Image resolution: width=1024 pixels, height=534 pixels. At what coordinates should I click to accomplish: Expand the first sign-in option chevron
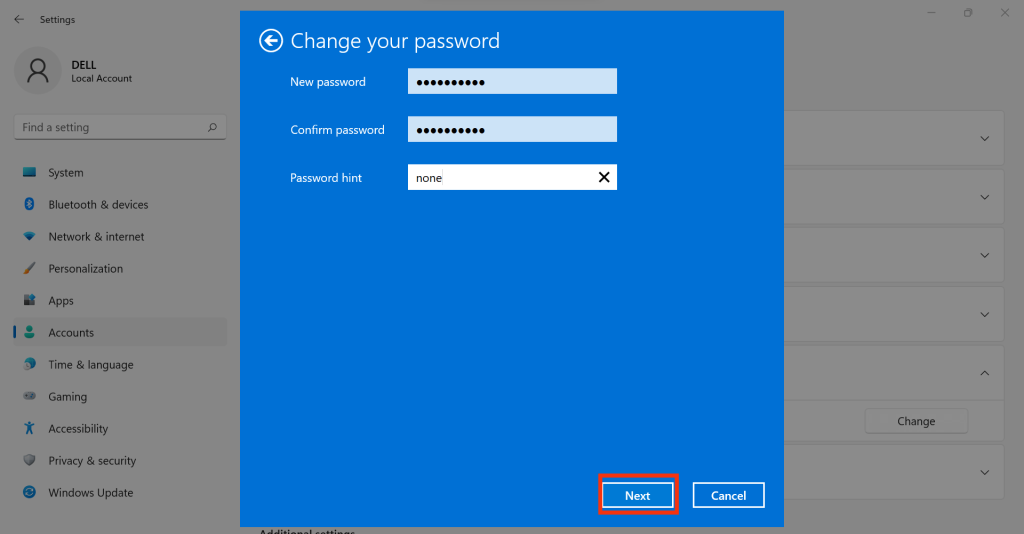click(984, 138)
